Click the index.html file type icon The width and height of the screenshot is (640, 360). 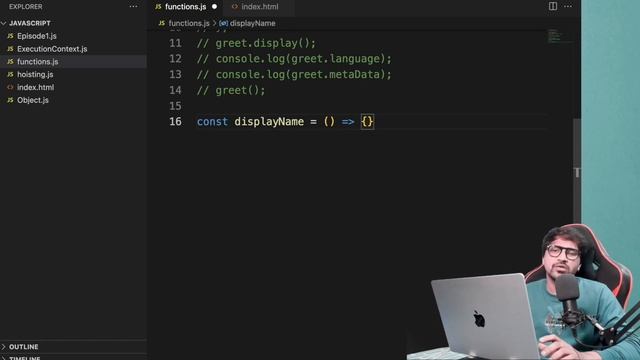pyautogui.click(x=10, y=87)
